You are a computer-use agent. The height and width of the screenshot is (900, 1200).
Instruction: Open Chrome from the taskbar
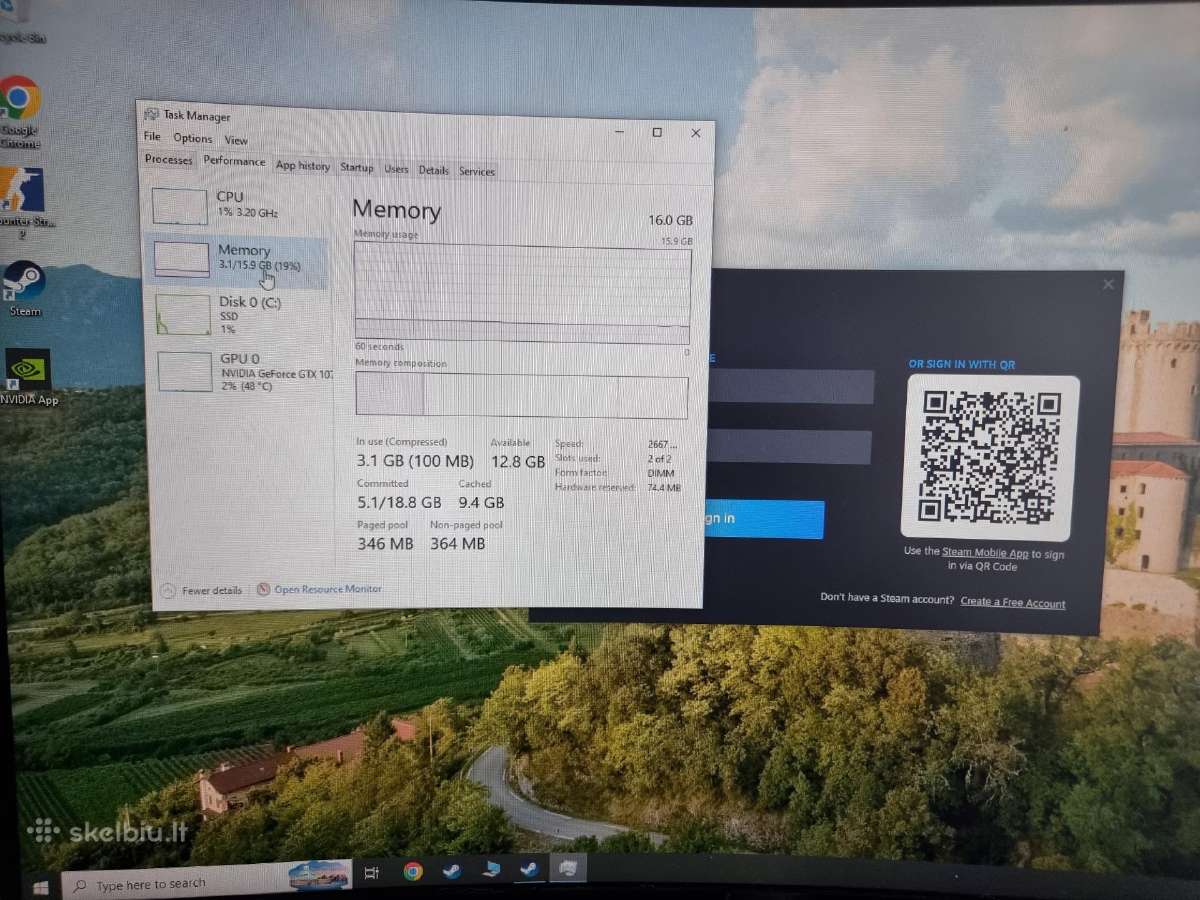(412, 871)
